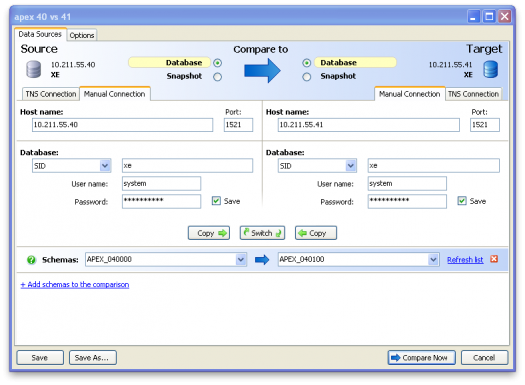Click the Copy to source button
This screenshot has width=525, height=385.
click(316, 233)
